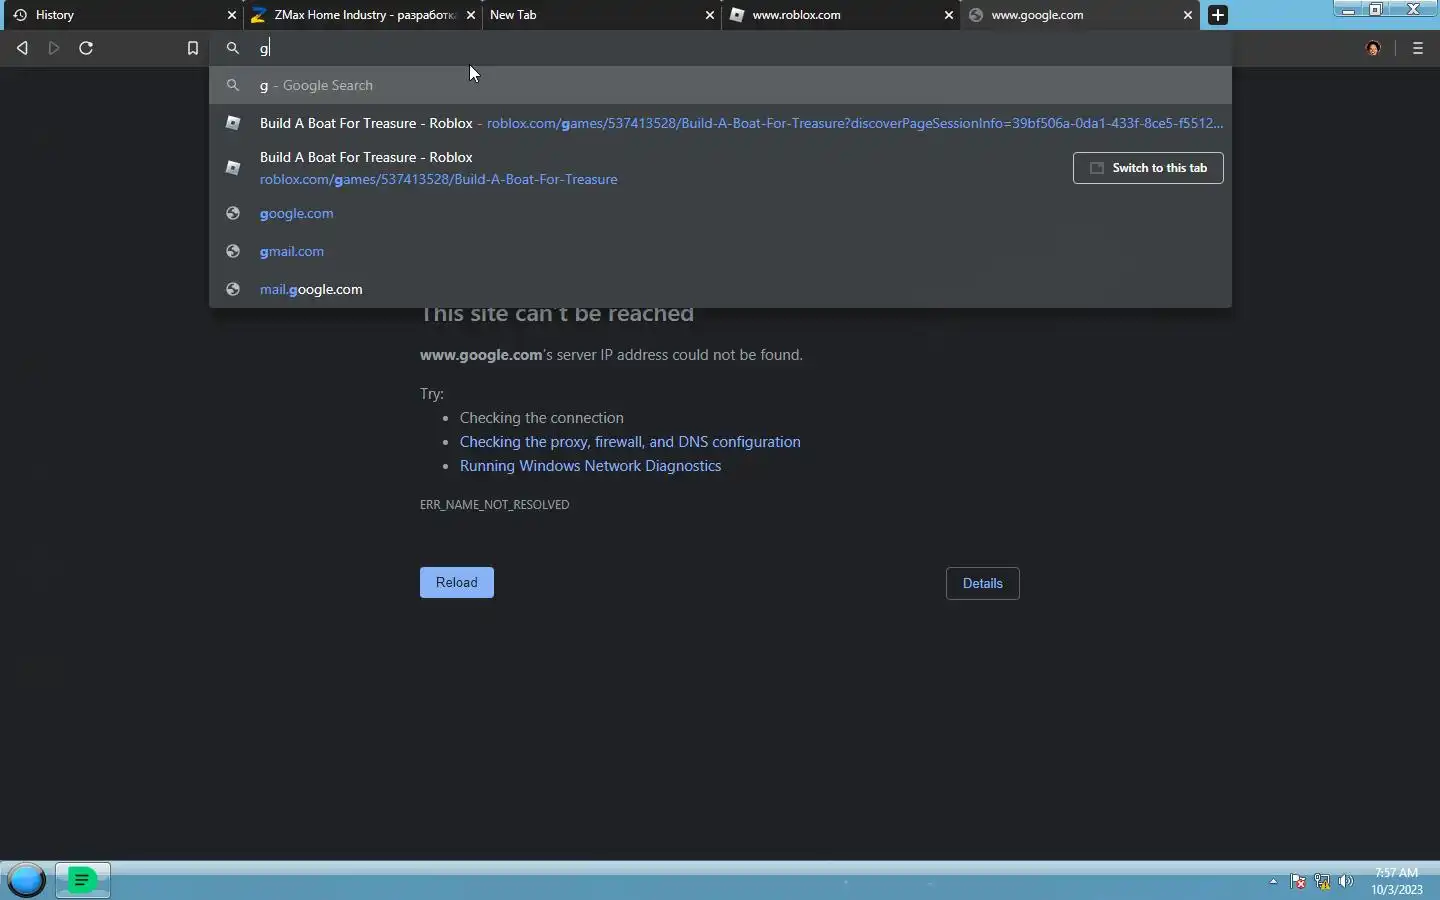This screenshot has height=900, width=1440.
Task: Close the www.google.com tab
Action: tap(1188, 15)
